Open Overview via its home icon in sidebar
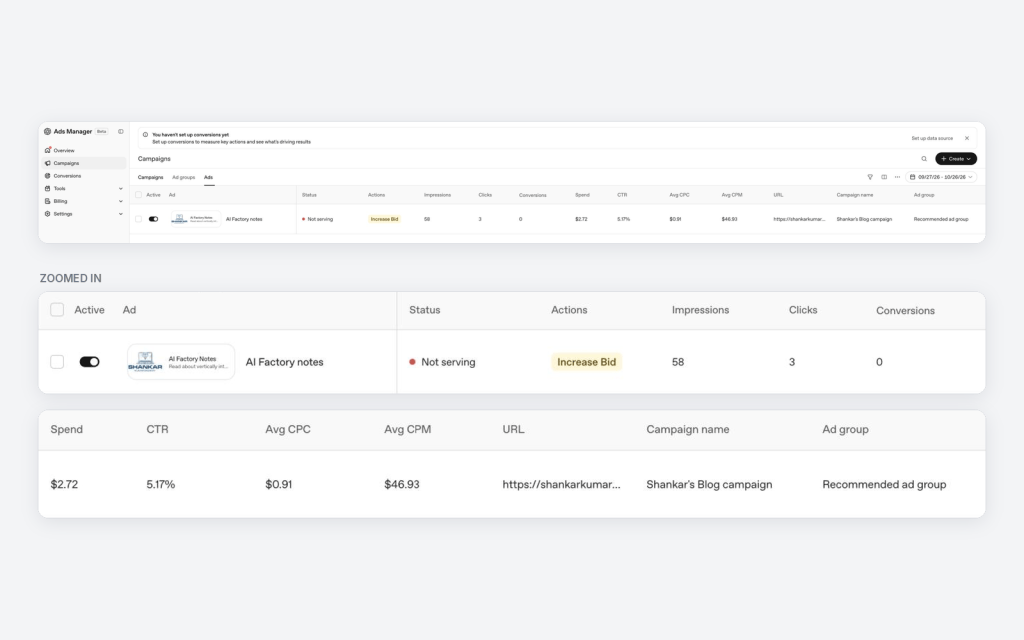1024x640 pixels. coord(47,150)
